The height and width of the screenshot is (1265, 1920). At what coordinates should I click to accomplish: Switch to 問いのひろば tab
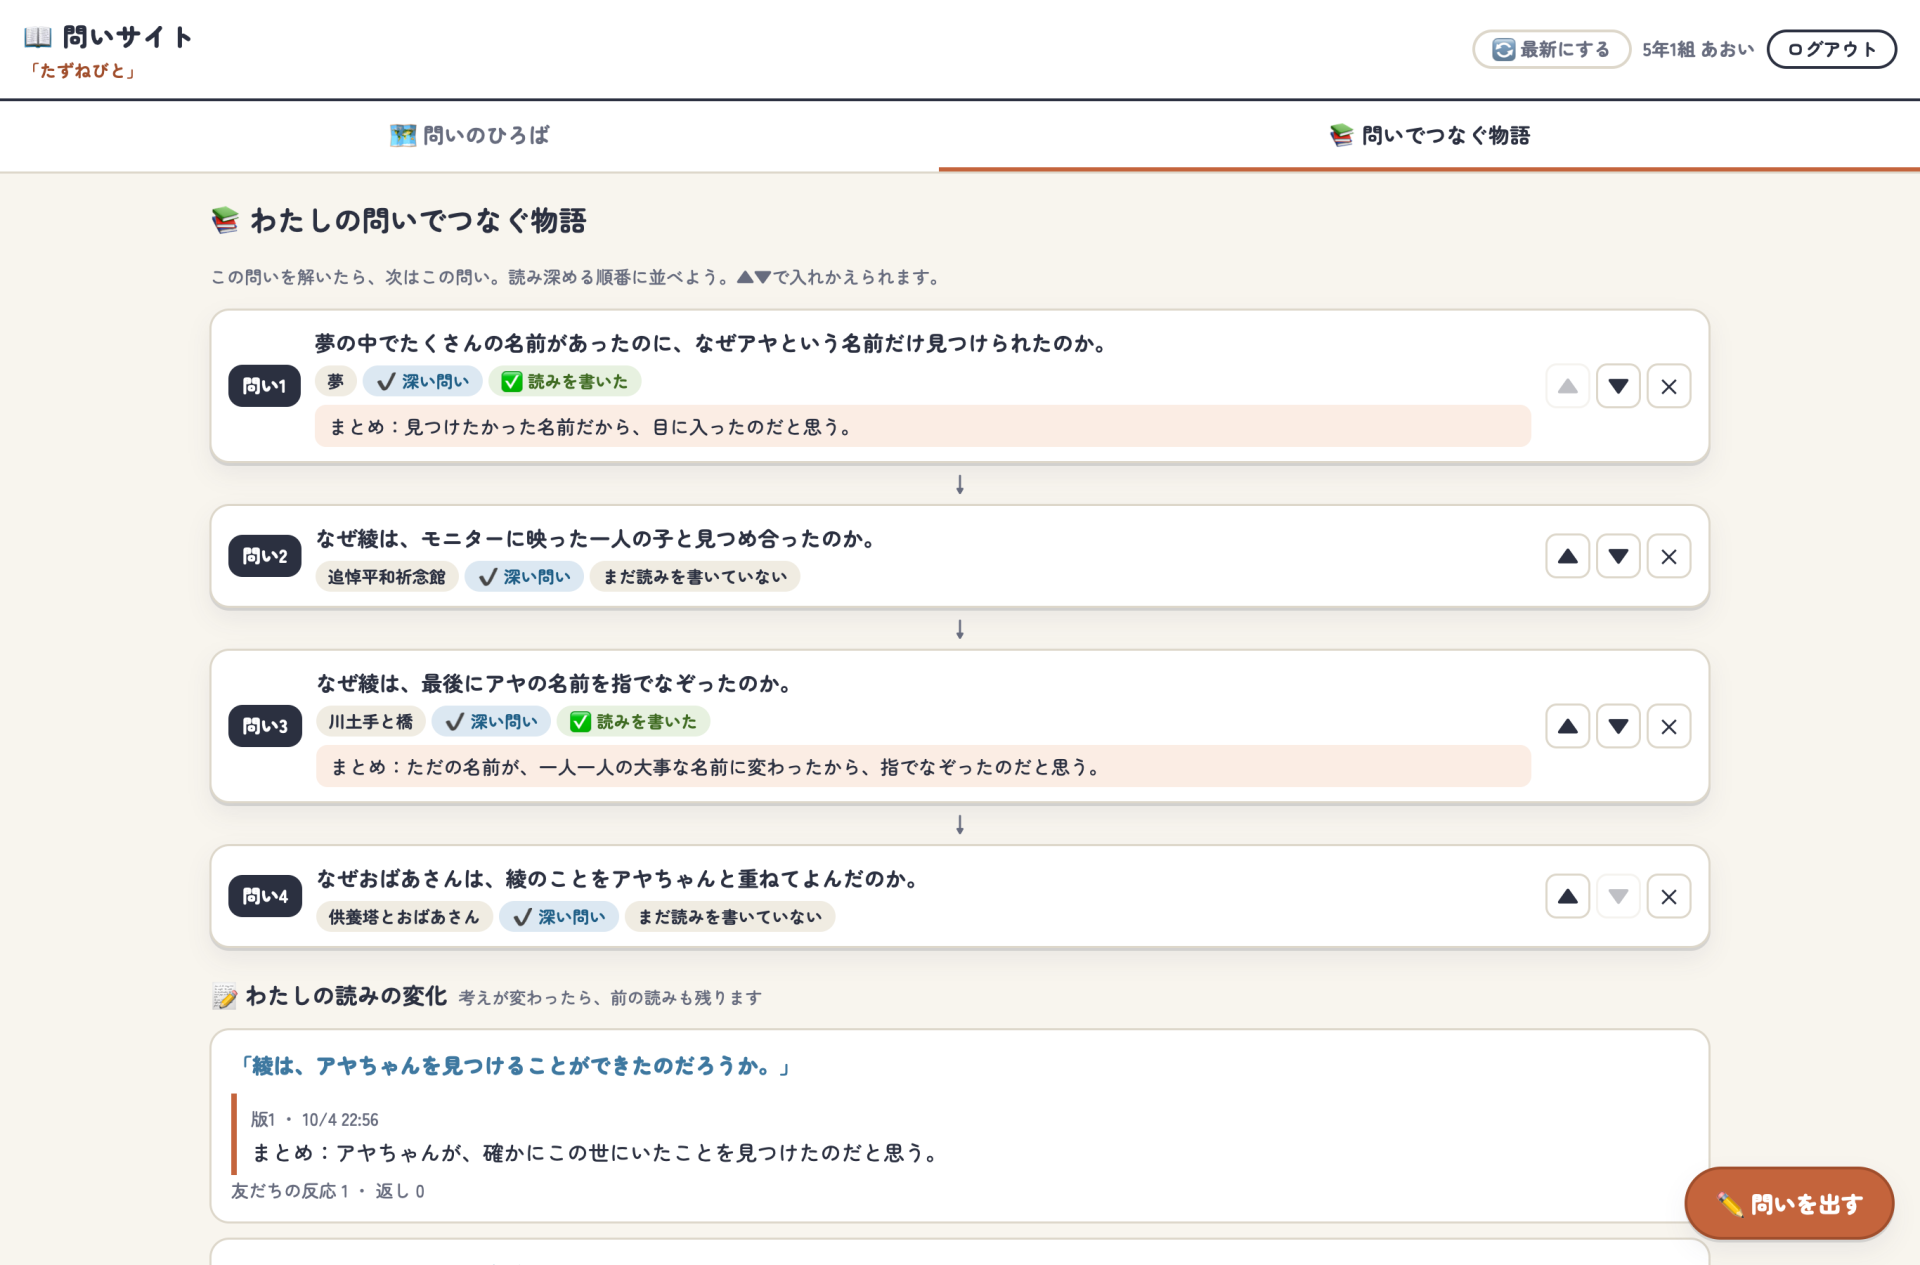click(469, 135)
